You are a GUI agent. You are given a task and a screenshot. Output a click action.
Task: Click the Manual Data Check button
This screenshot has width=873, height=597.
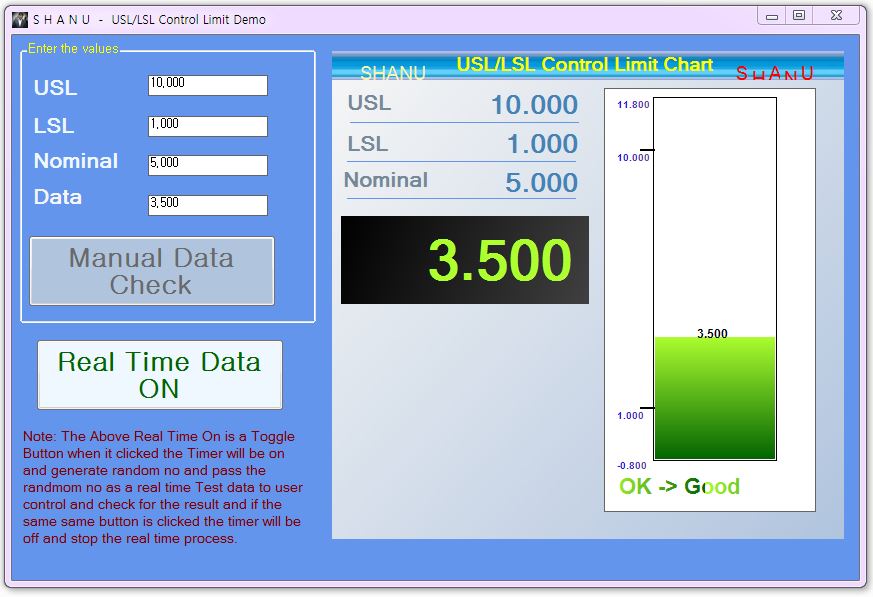coord(151,271)
